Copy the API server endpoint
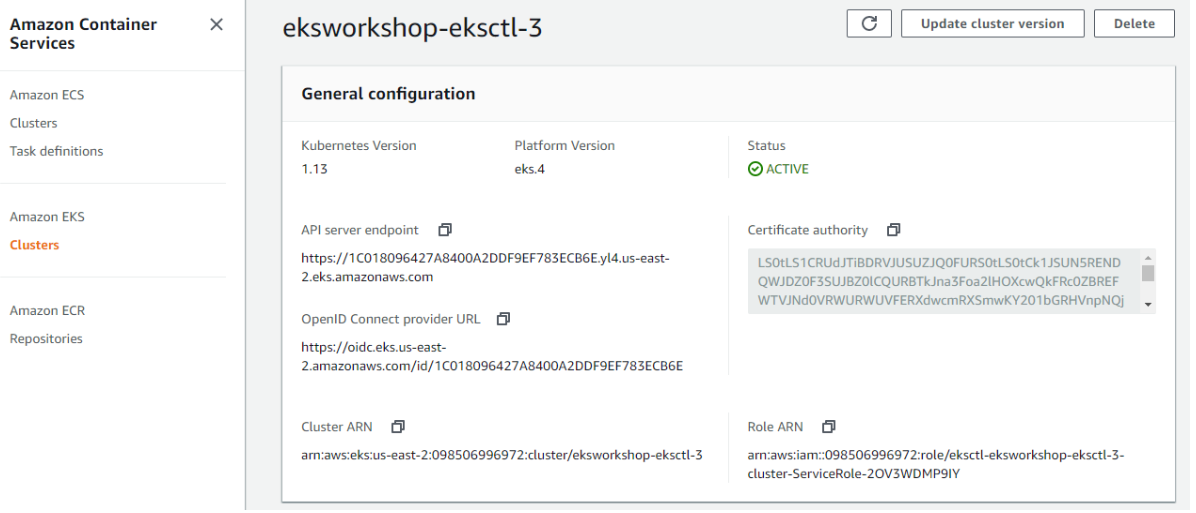The width and height of the screenshot is (1196, 513). [x=445, y=230]
